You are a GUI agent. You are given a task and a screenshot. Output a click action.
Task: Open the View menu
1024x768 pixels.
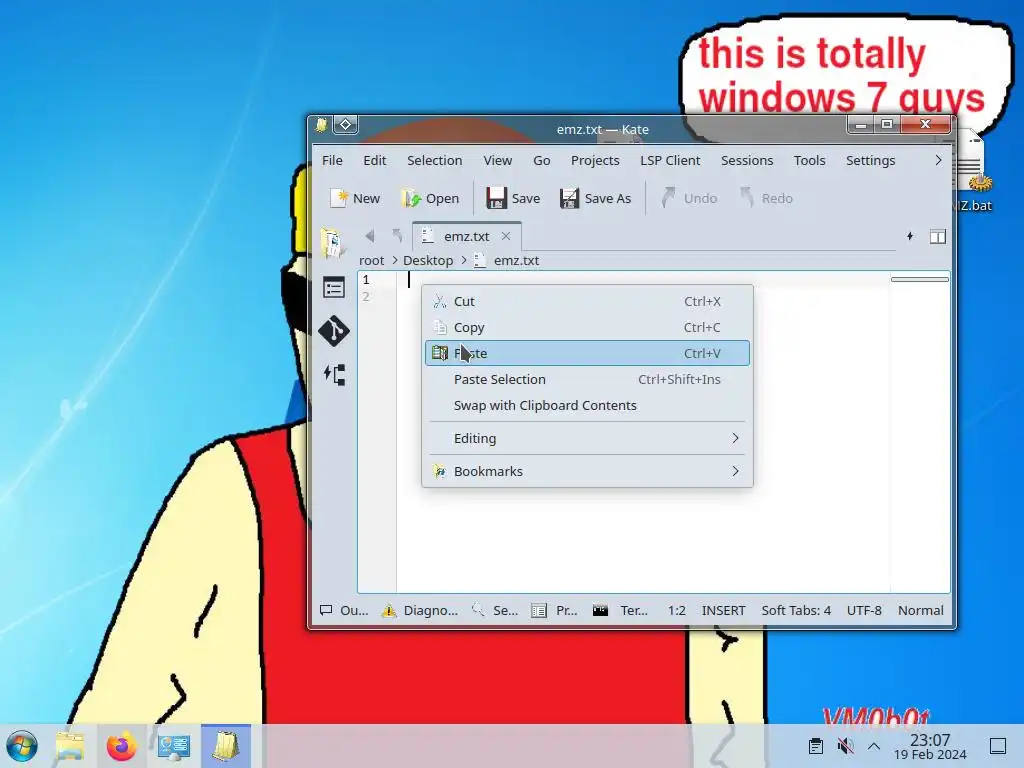[x=498, y=160]
